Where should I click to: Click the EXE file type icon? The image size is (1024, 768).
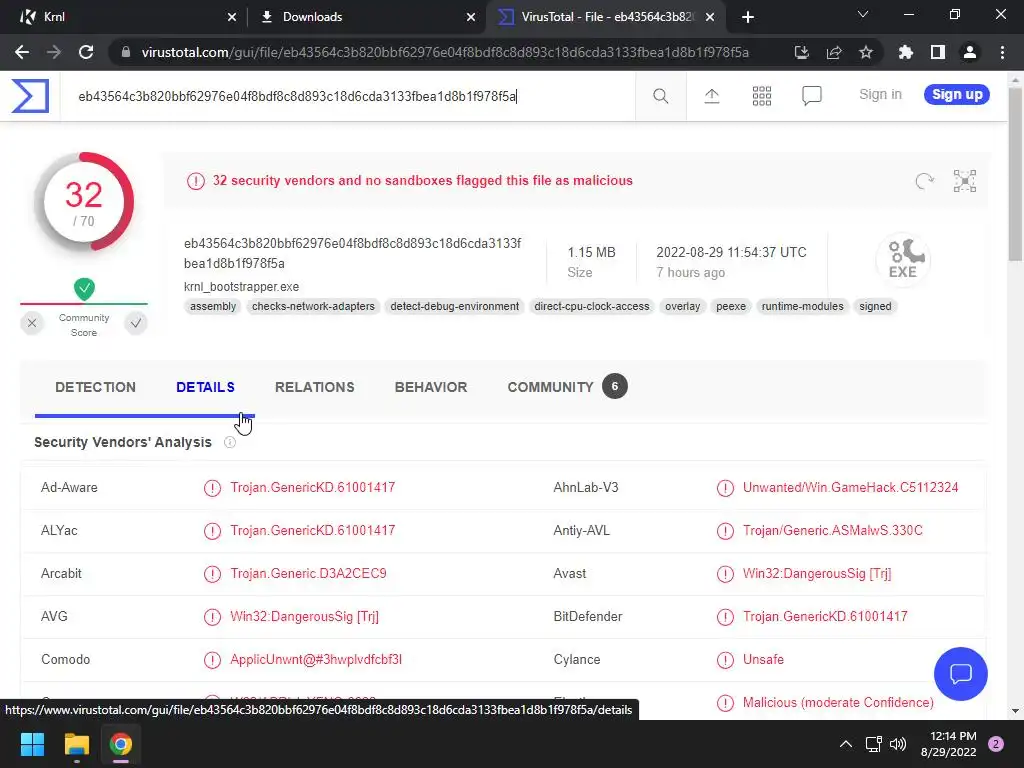click(903, 259)
